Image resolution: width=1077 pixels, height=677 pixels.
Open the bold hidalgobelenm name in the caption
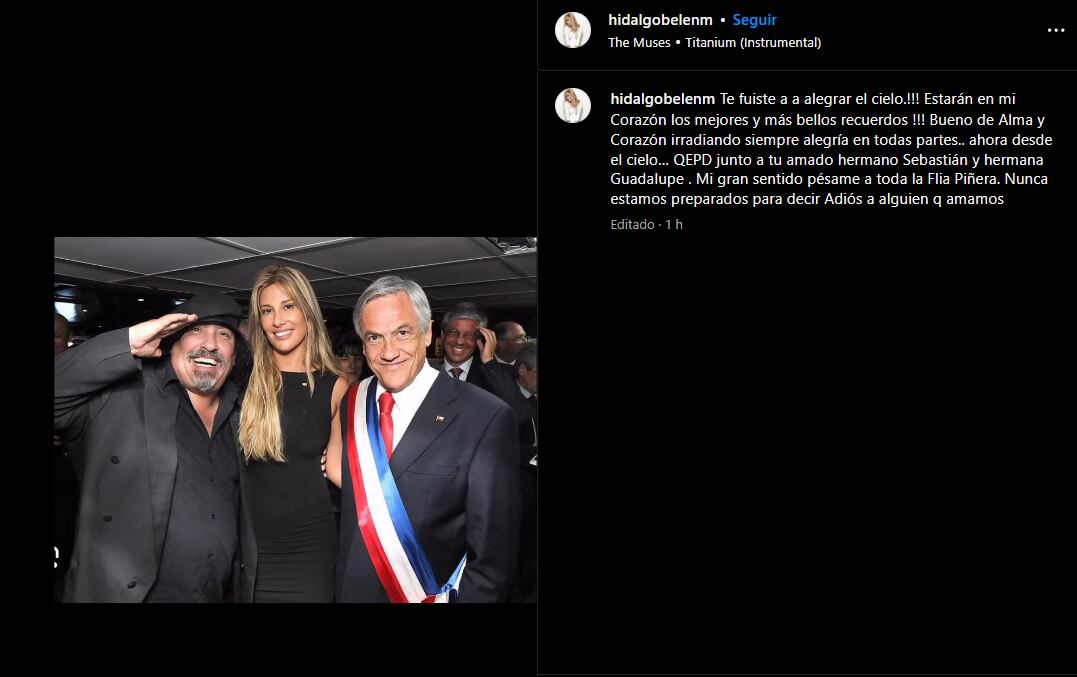(663, 99)
